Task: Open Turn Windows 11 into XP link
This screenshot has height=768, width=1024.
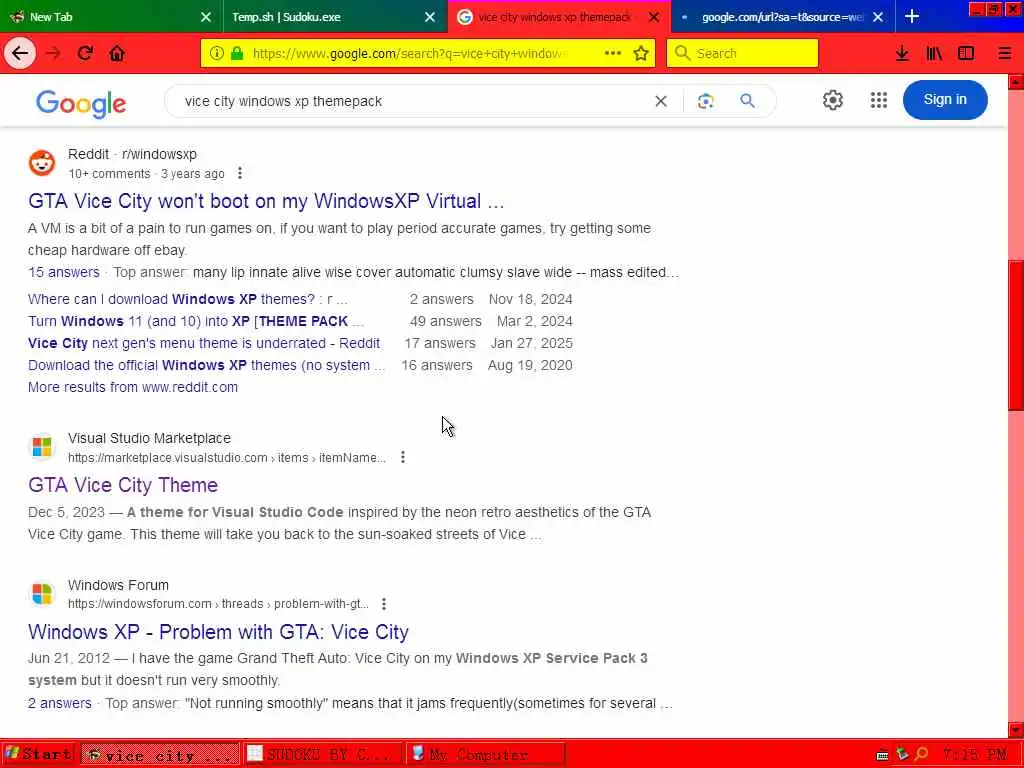Action: coord(195,321)
